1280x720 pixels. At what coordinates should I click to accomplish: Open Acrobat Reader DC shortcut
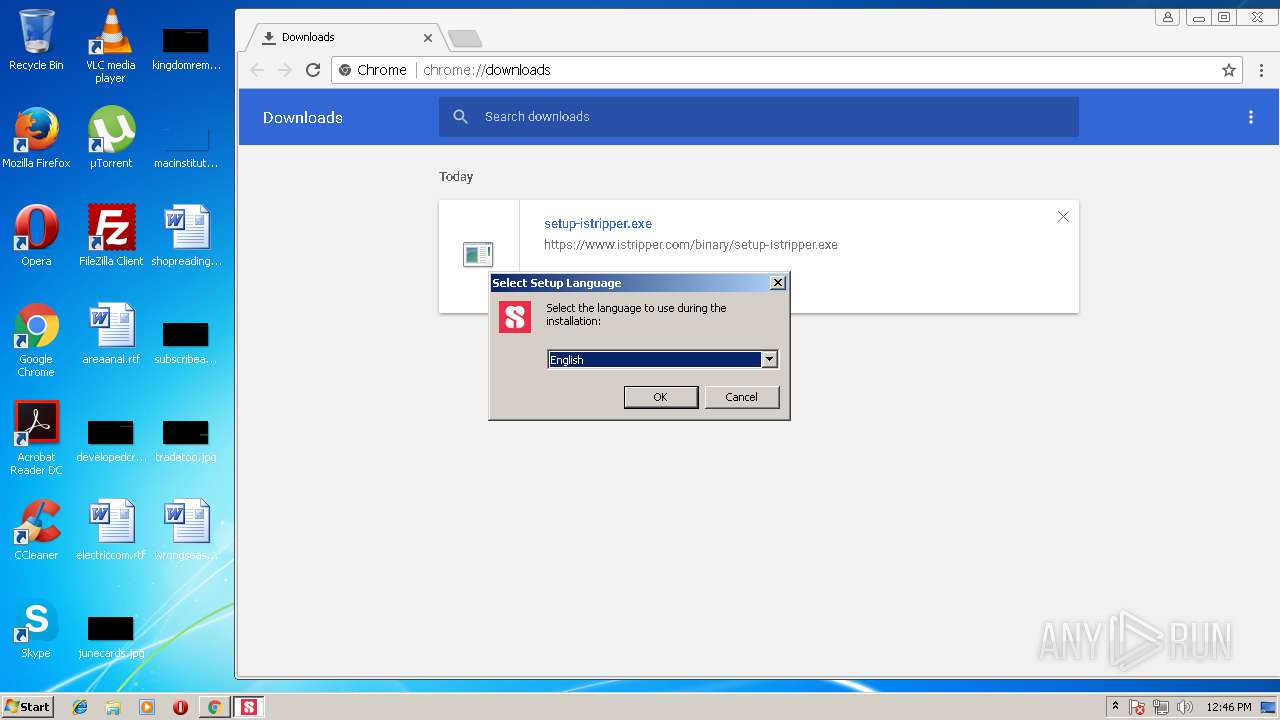[36, 438]
